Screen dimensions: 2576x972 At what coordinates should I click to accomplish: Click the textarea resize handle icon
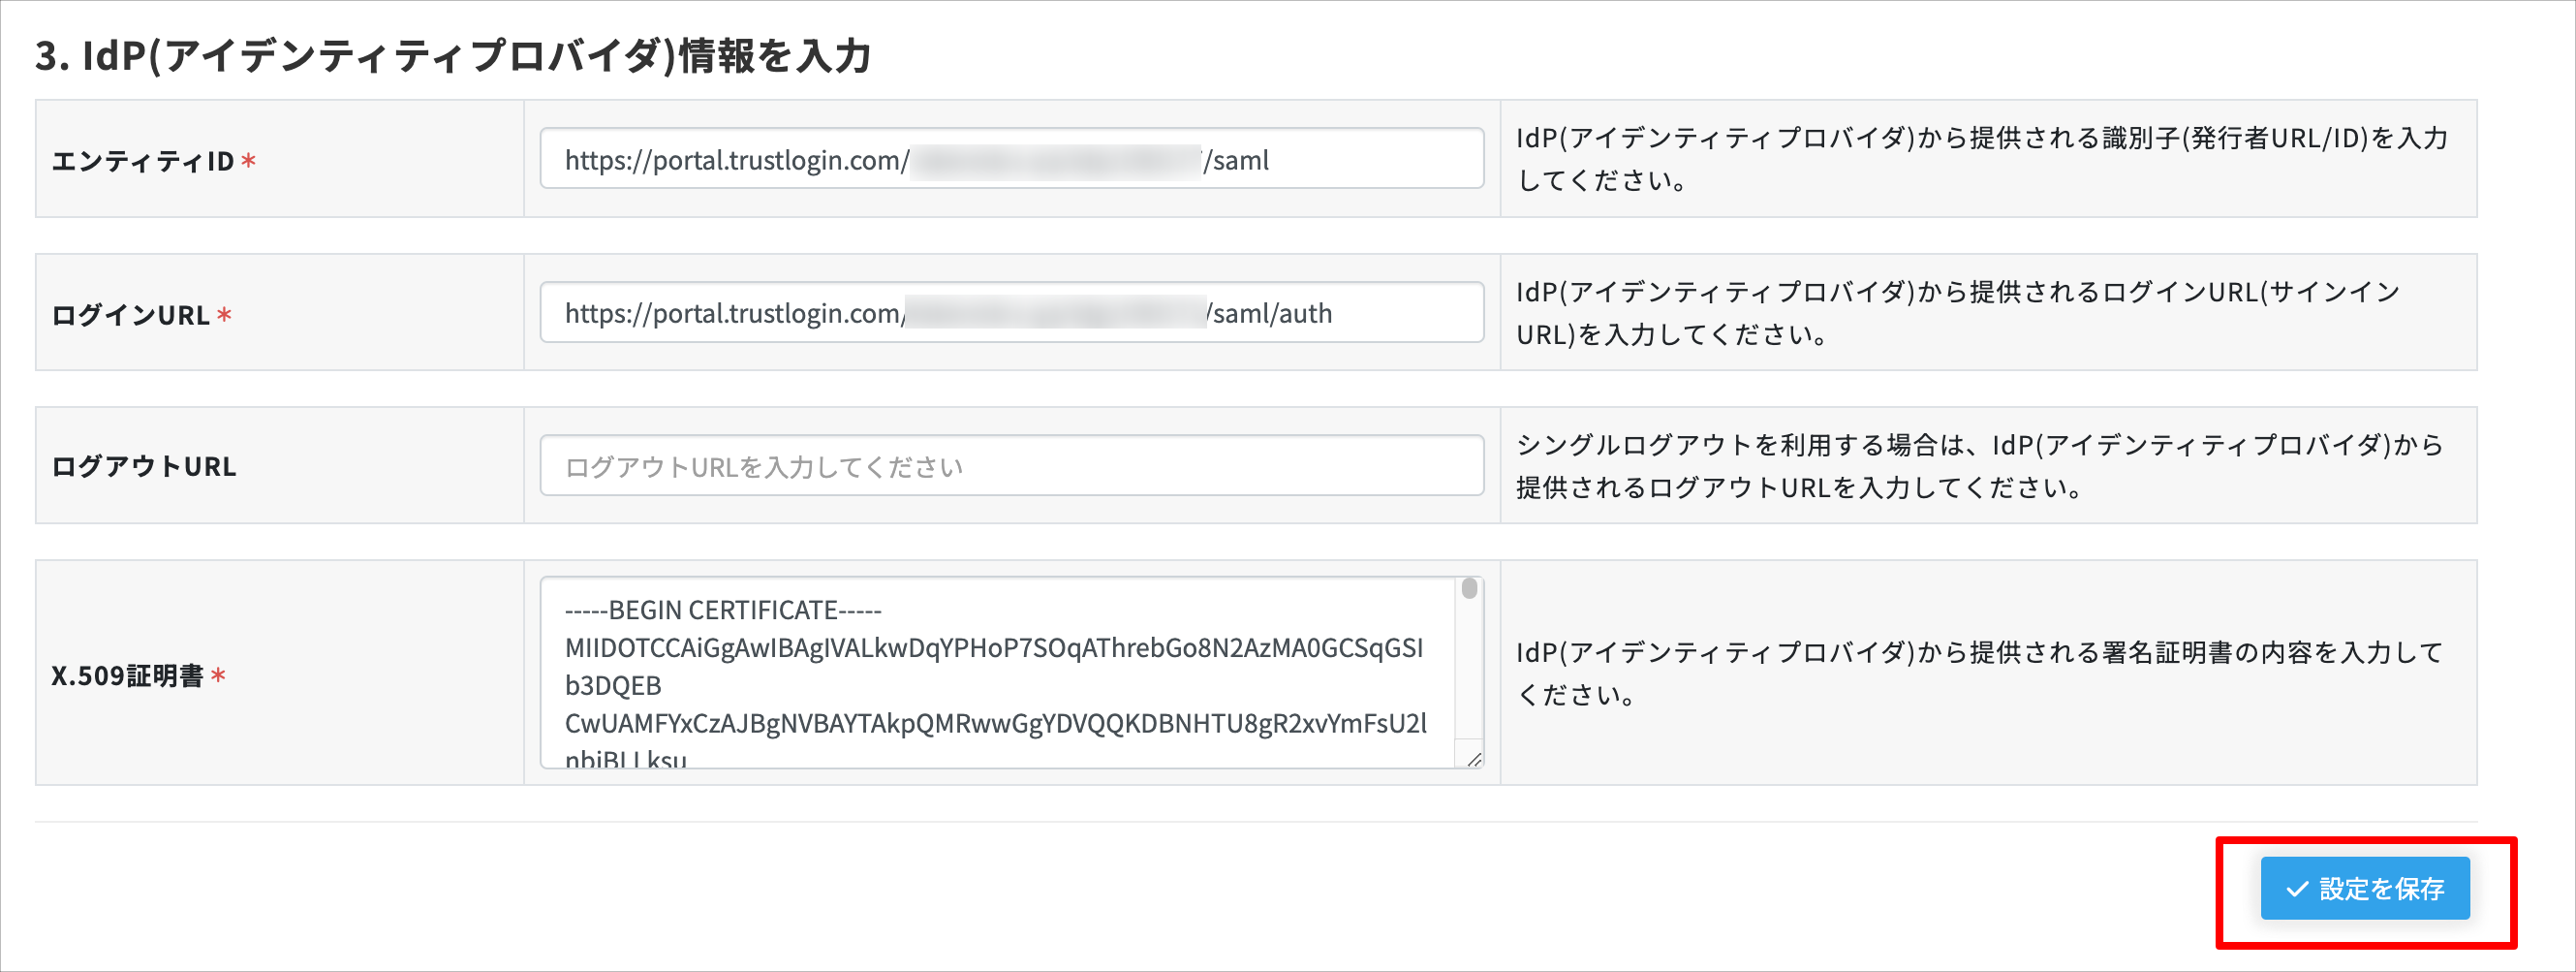1474,760
